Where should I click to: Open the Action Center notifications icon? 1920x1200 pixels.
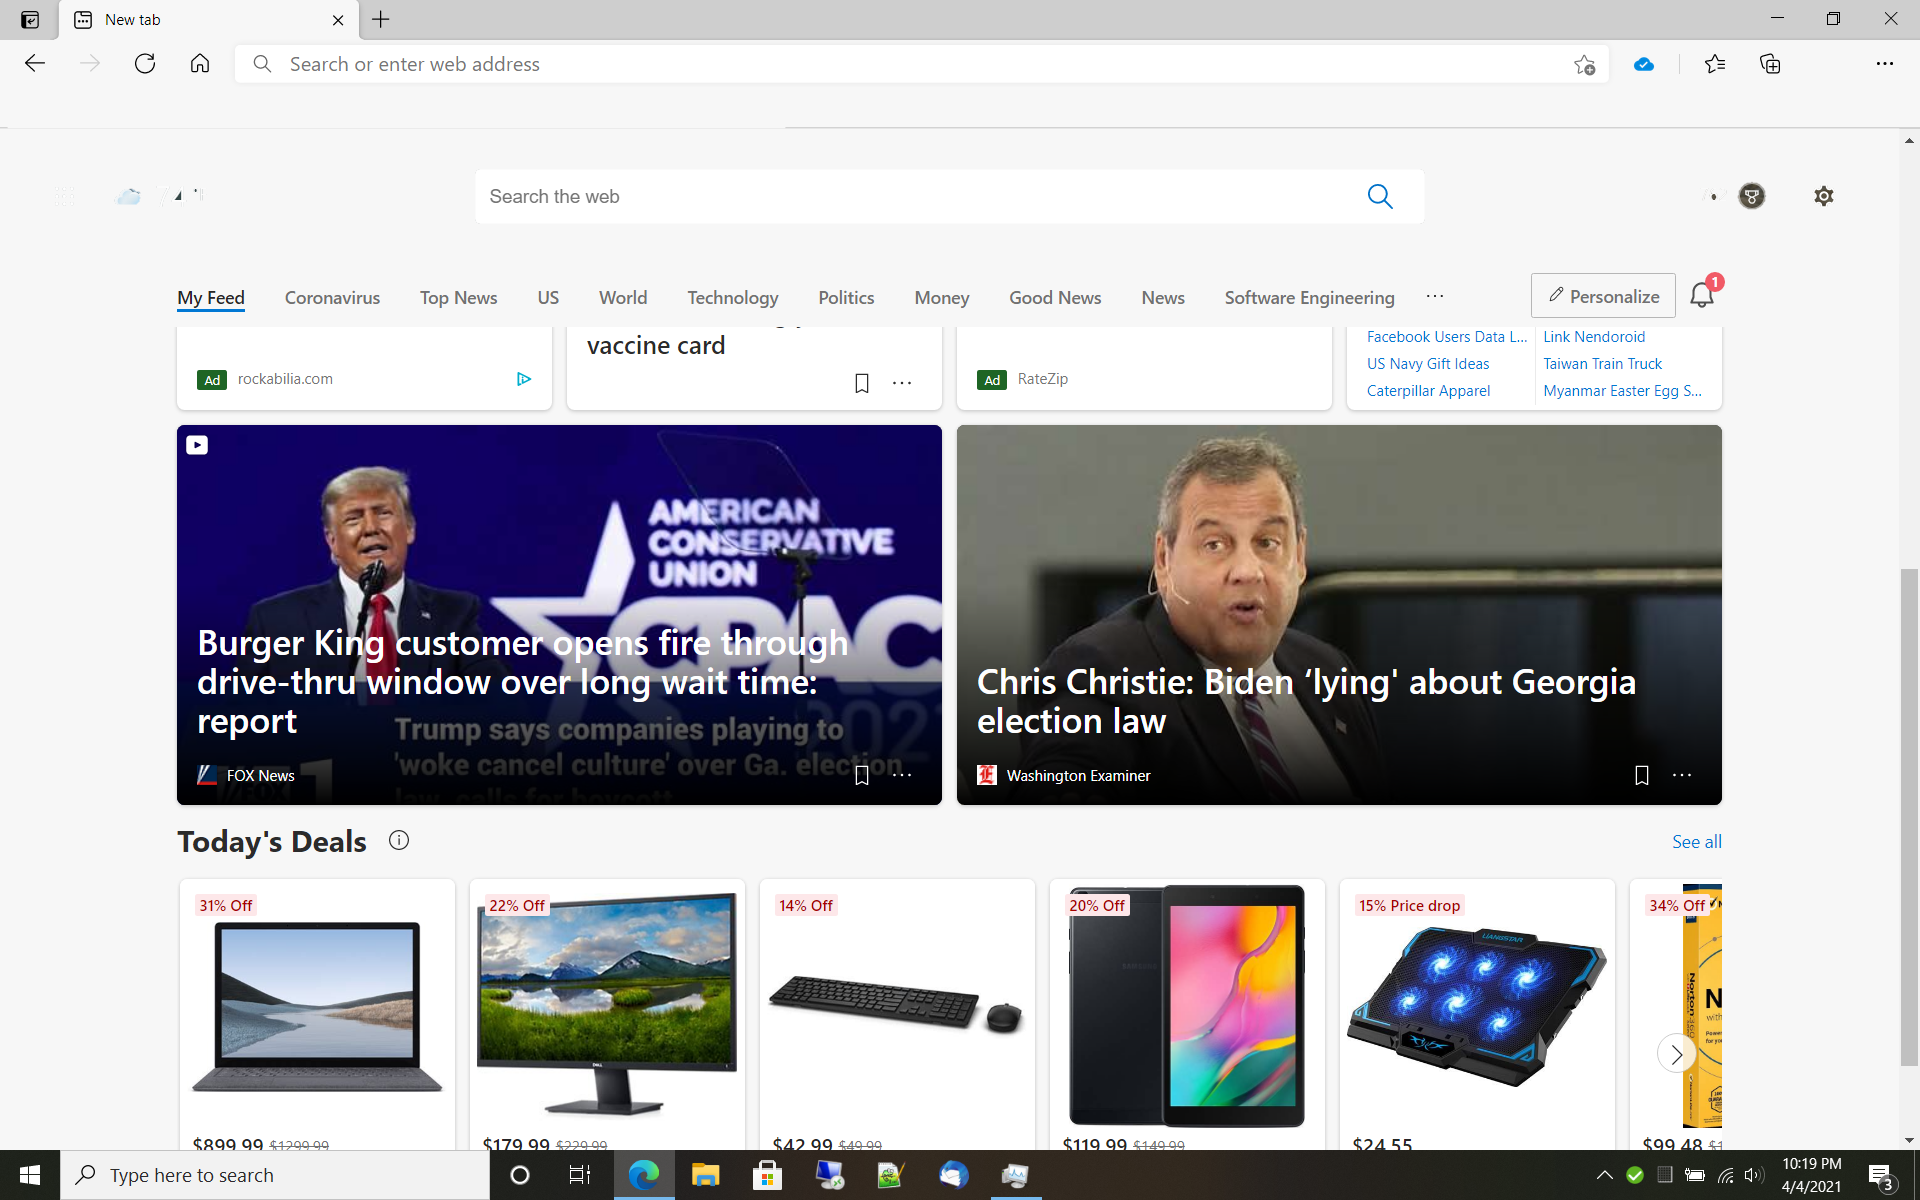(1881, 1176)
